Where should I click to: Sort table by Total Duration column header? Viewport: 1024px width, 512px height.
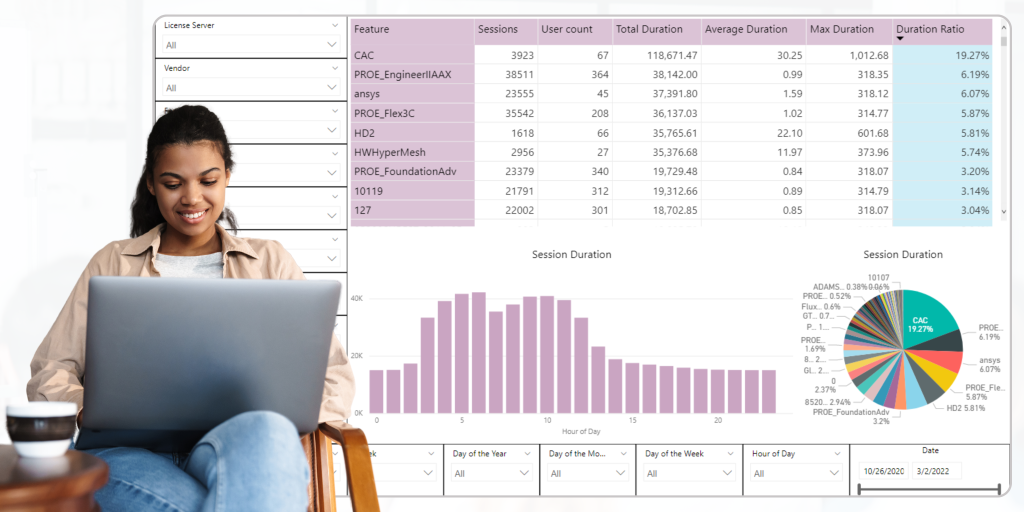649,30
